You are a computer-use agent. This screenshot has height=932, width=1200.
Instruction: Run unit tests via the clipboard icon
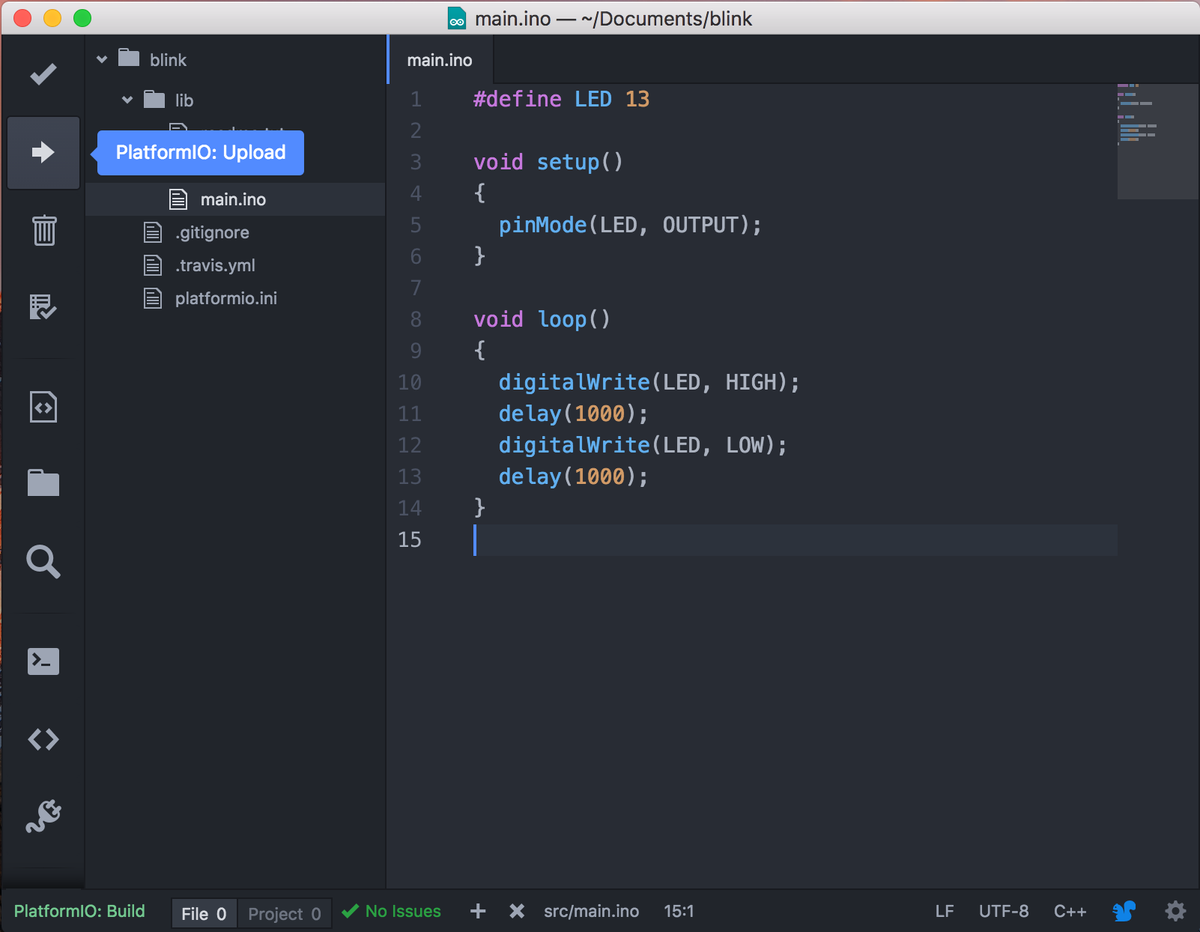click(43, 307)
